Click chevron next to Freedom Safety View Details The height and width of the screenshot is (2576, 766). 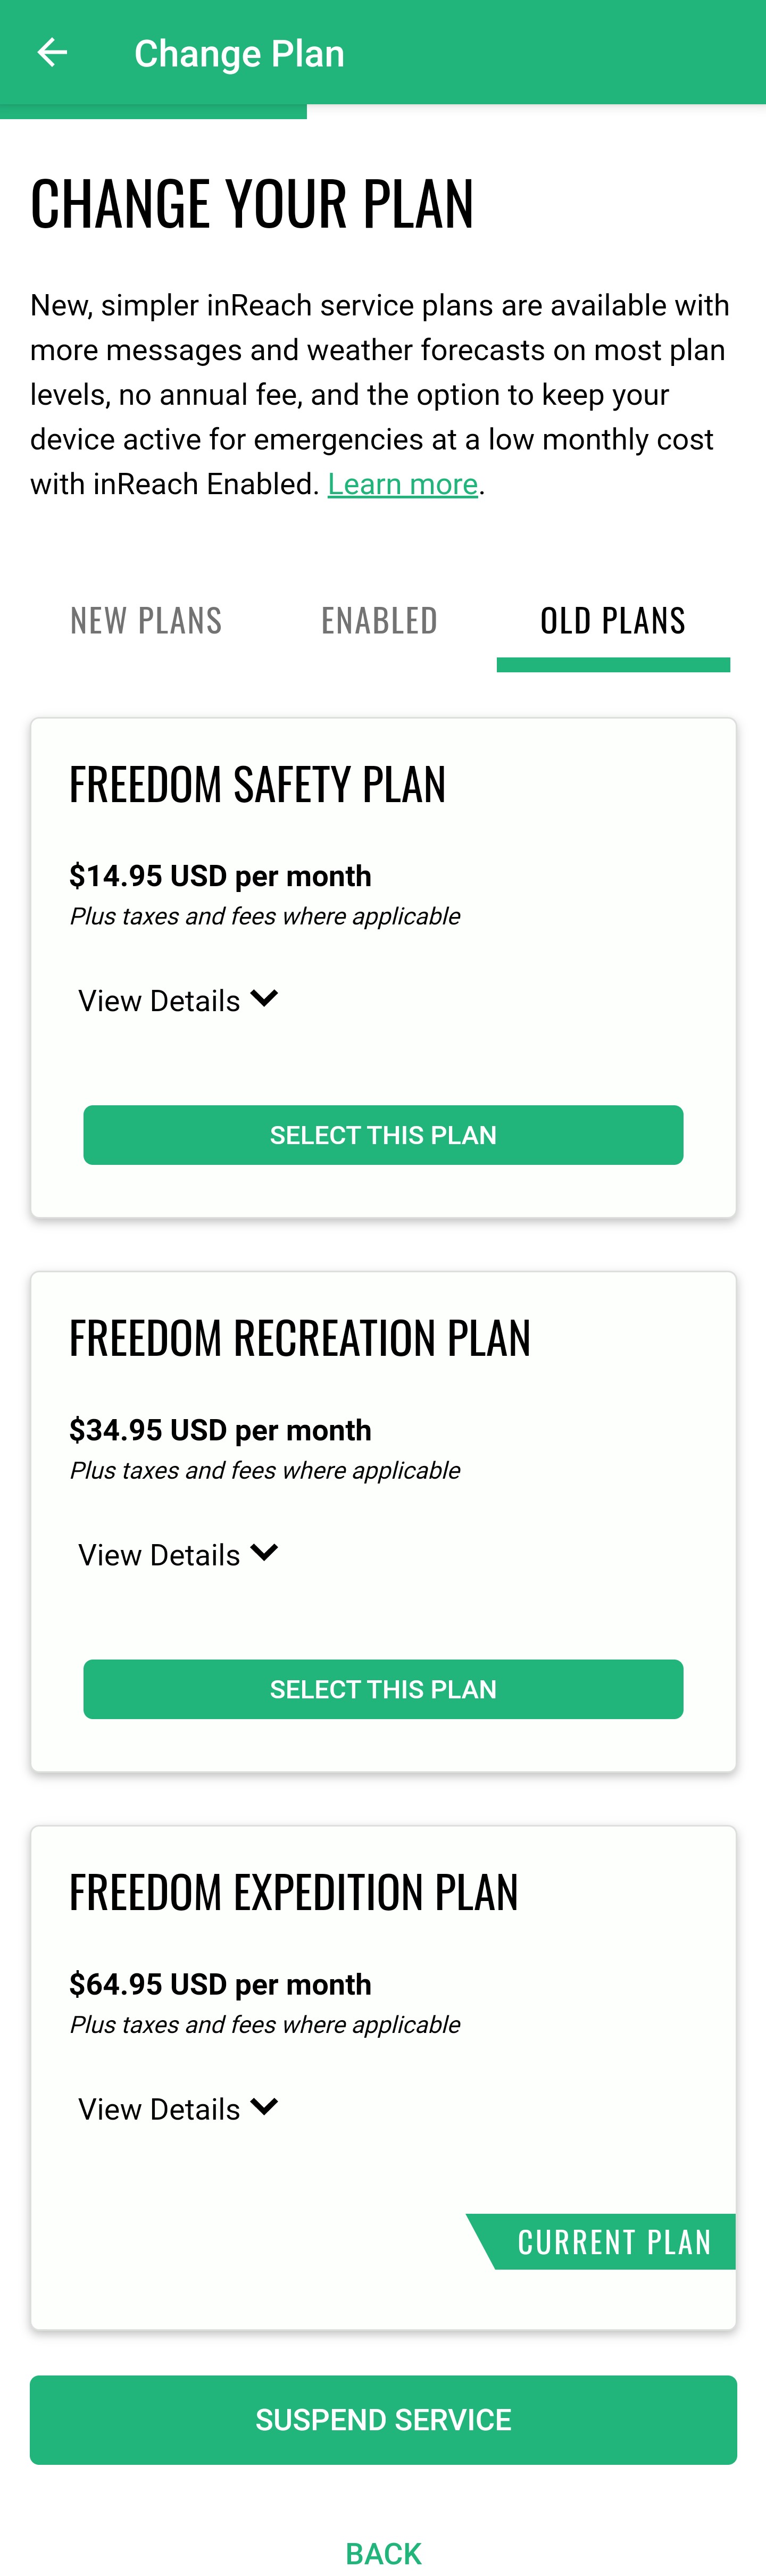coord(264,999)
